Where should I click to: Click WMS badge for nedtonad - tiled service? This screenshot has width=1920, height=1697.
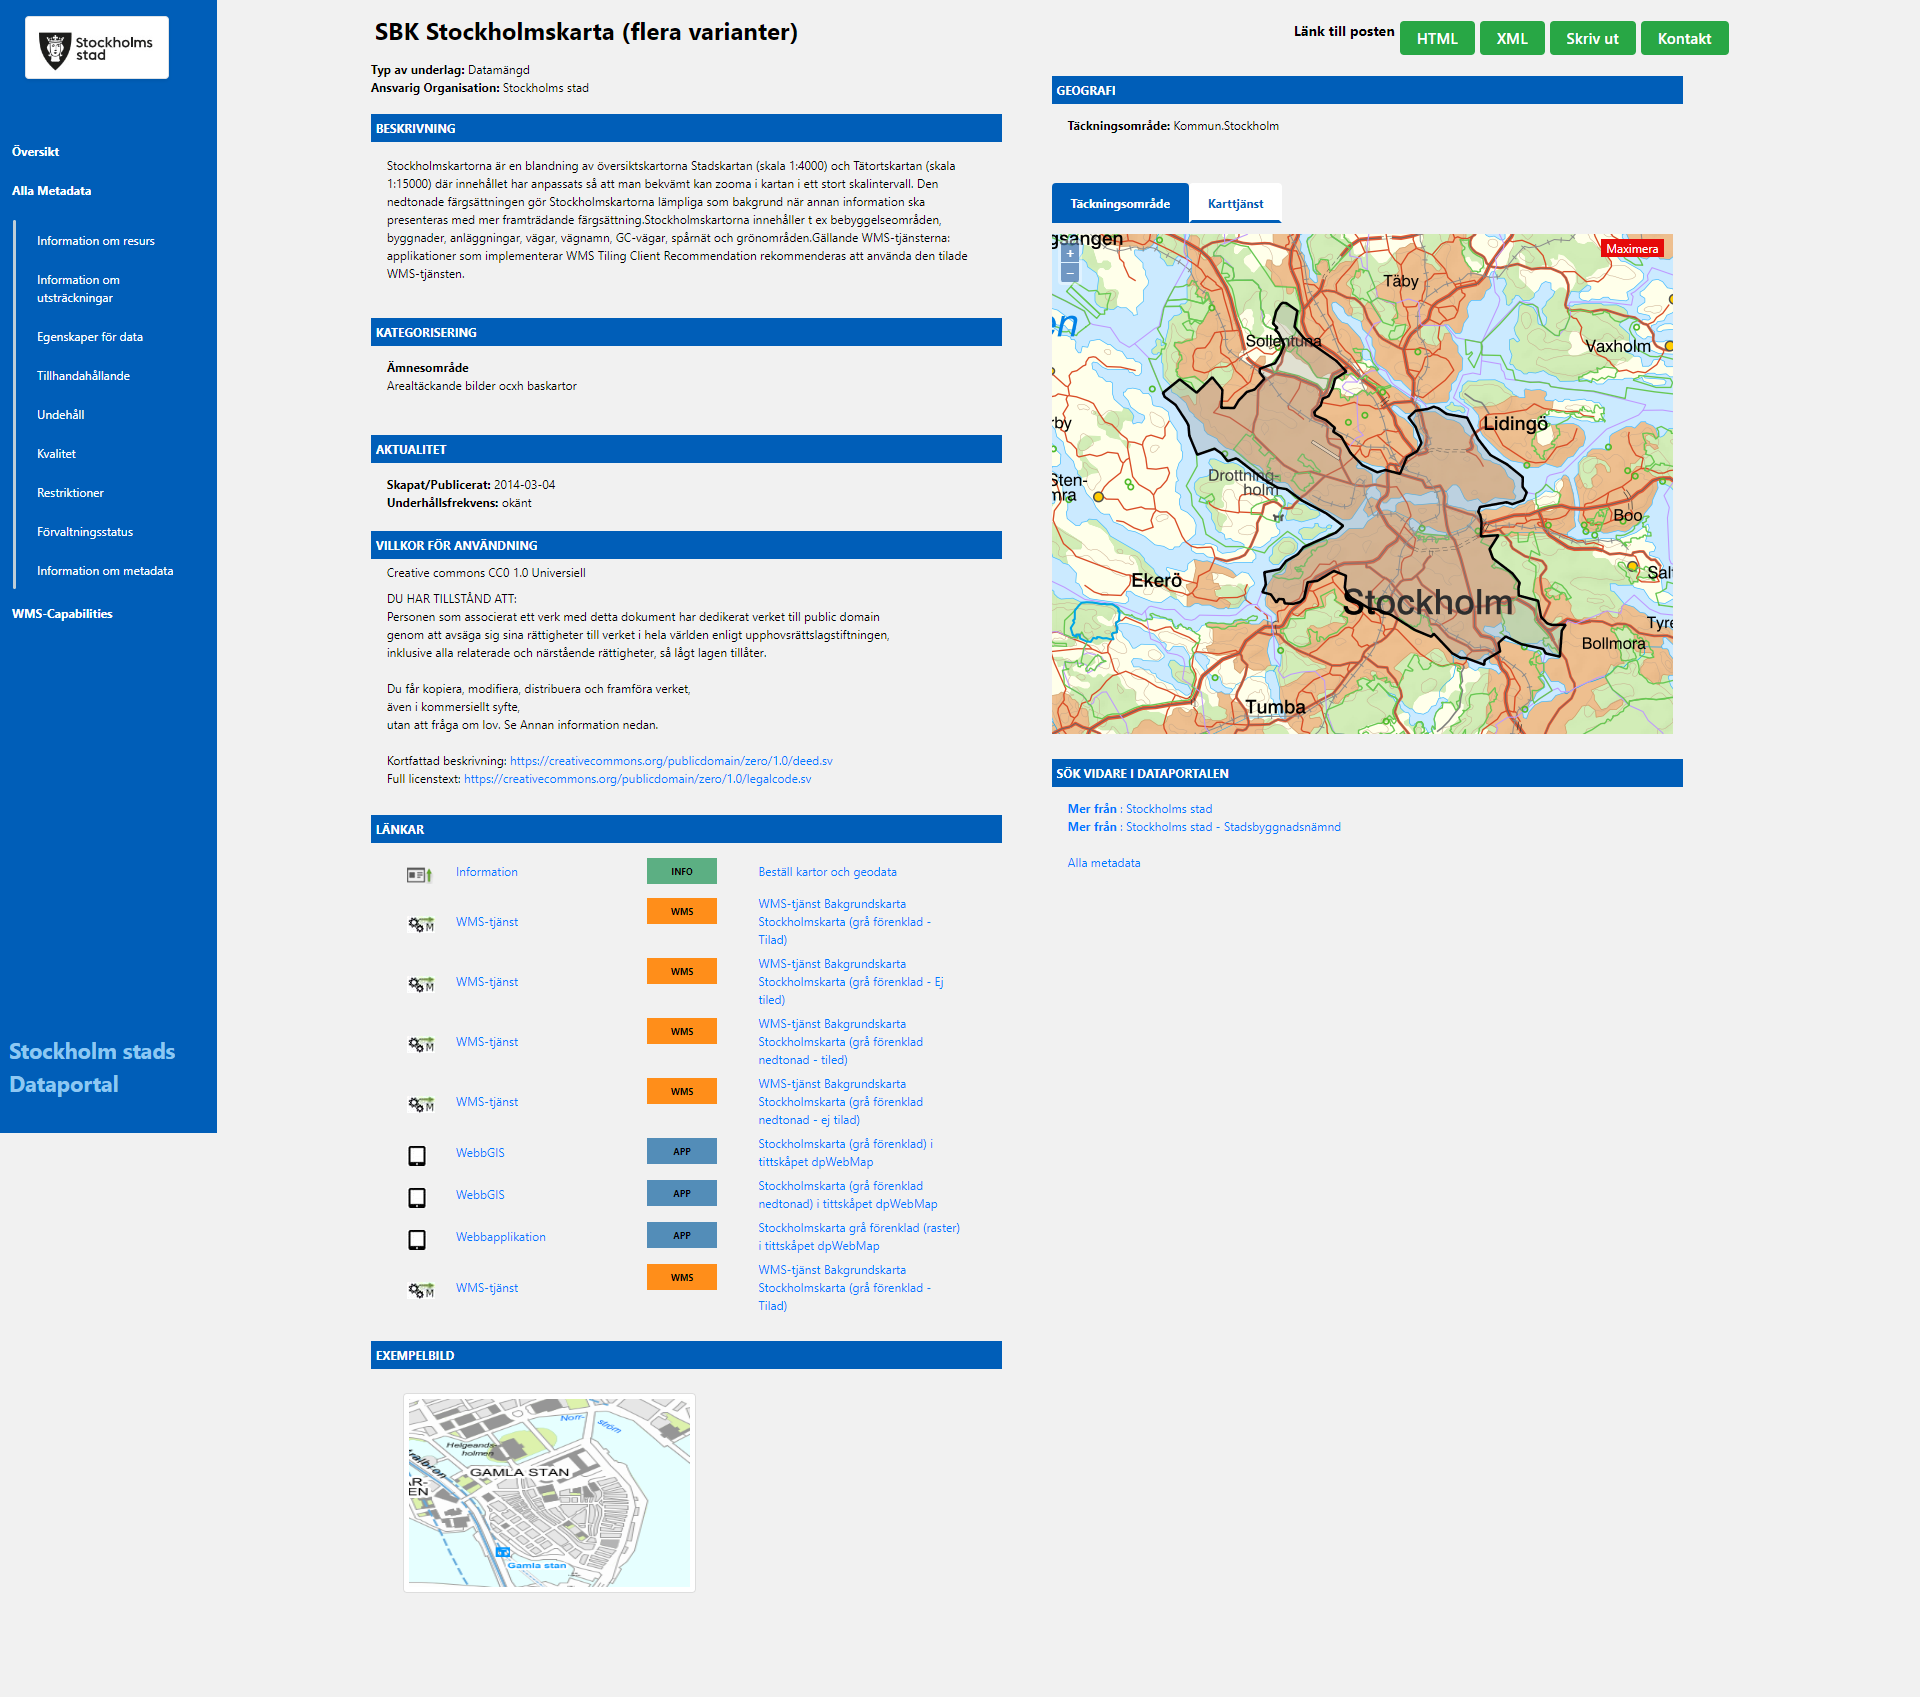pyautogui.click(x=682, y=1031)
